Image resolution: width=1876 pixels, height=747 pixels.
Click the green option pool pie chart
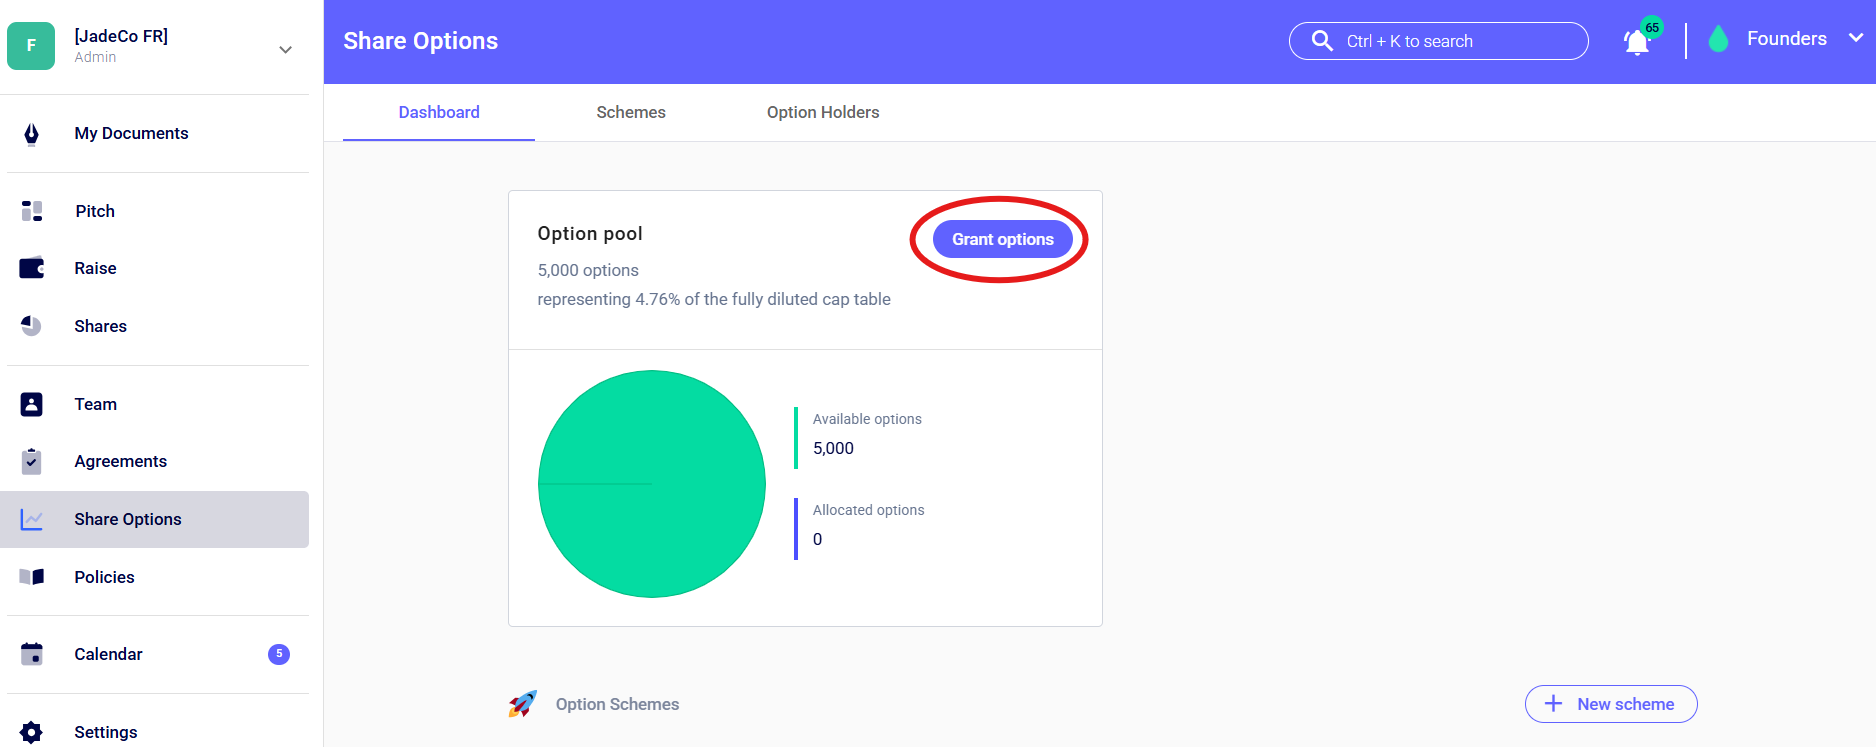652,484
